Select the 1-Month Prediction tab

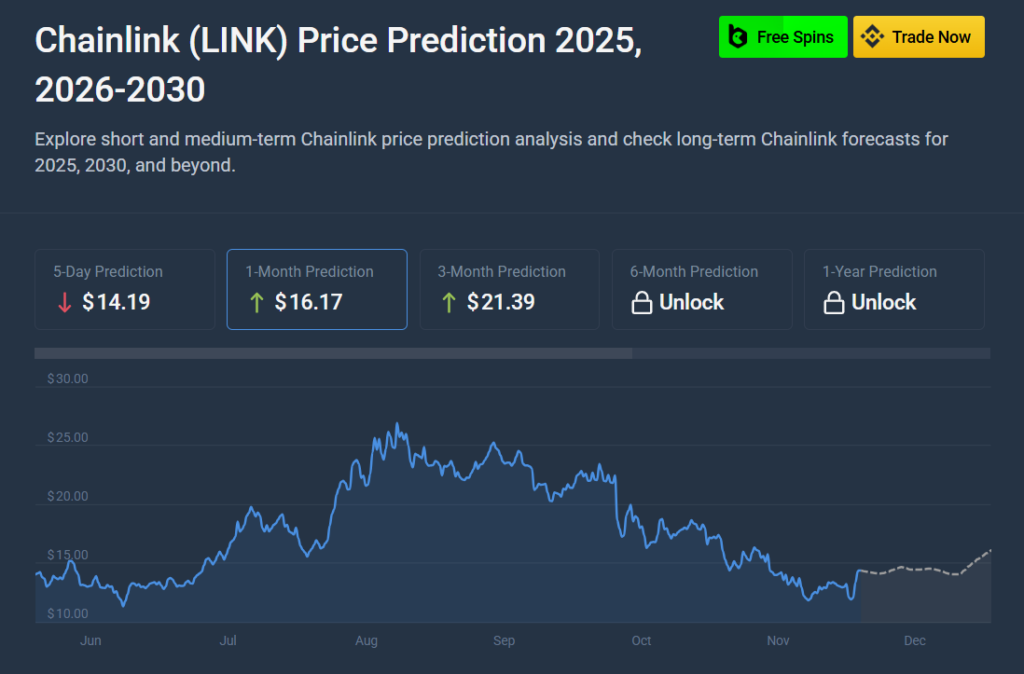coord(316,289)
